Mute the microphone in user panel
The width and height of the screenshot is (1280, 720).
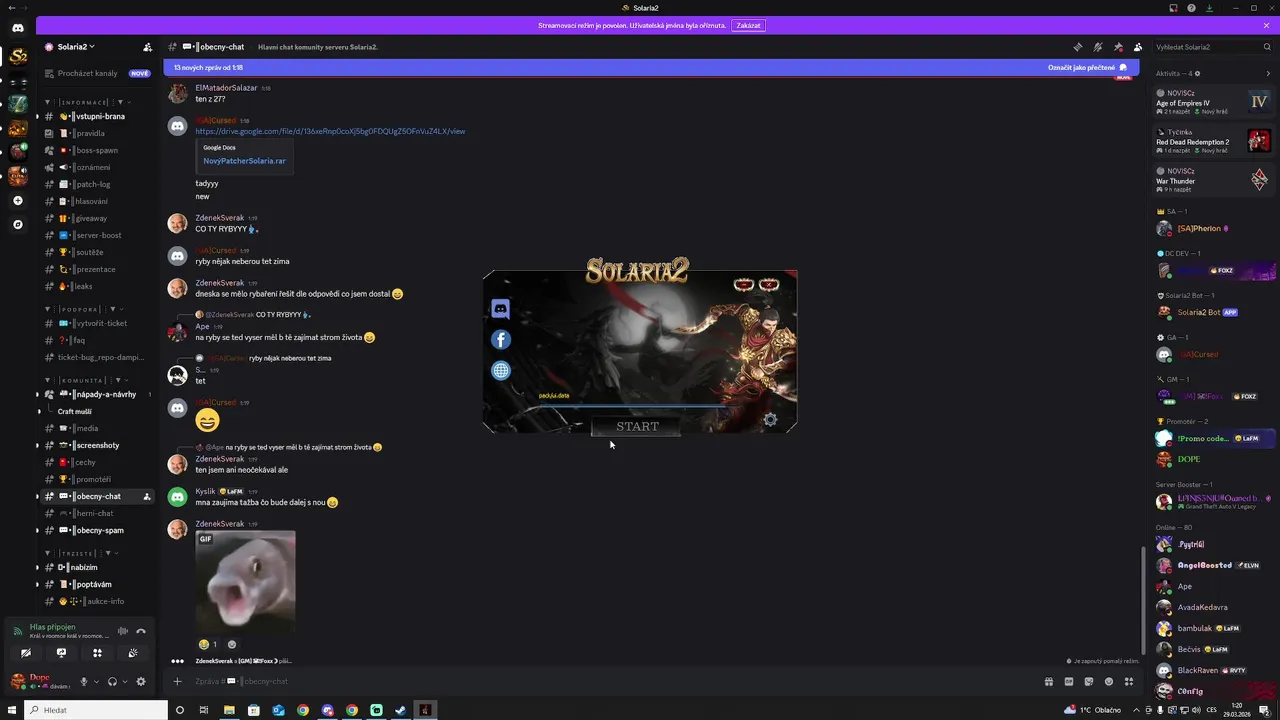coord(84,682)
